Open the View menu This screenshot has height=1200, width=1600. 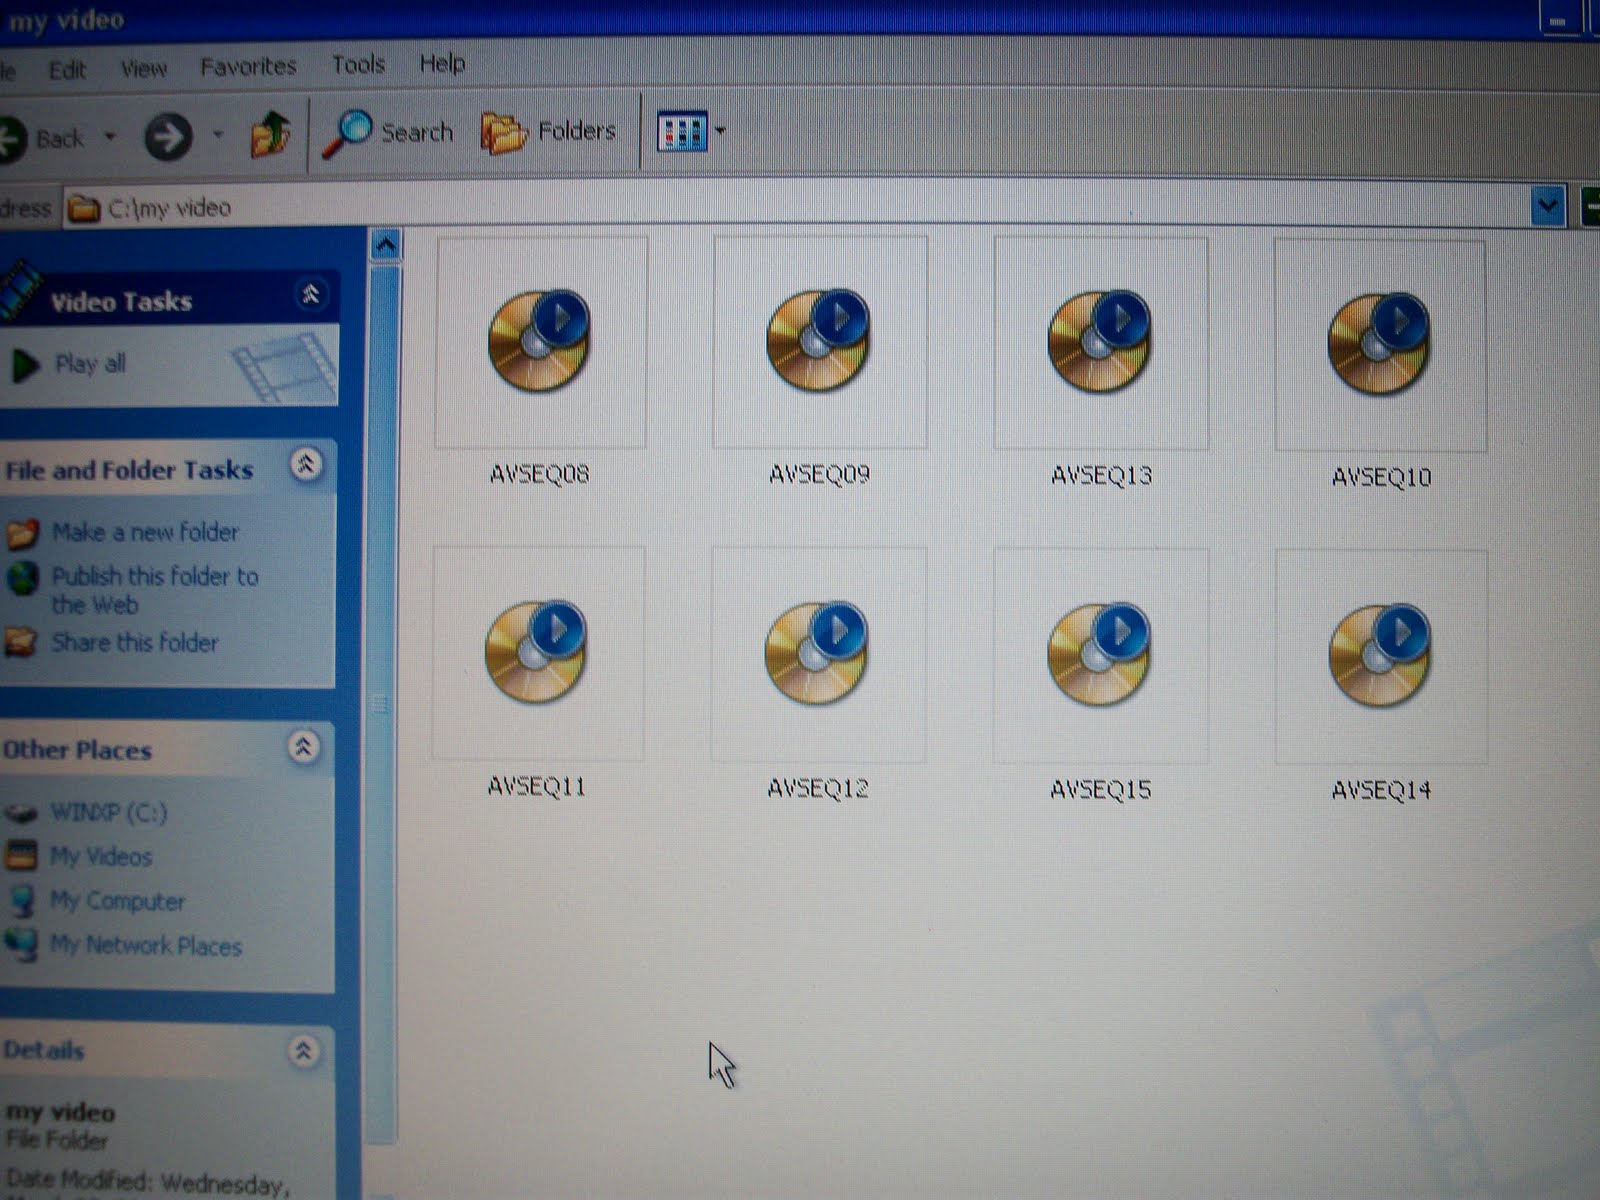pyautogui.click(x=143, y=69)
